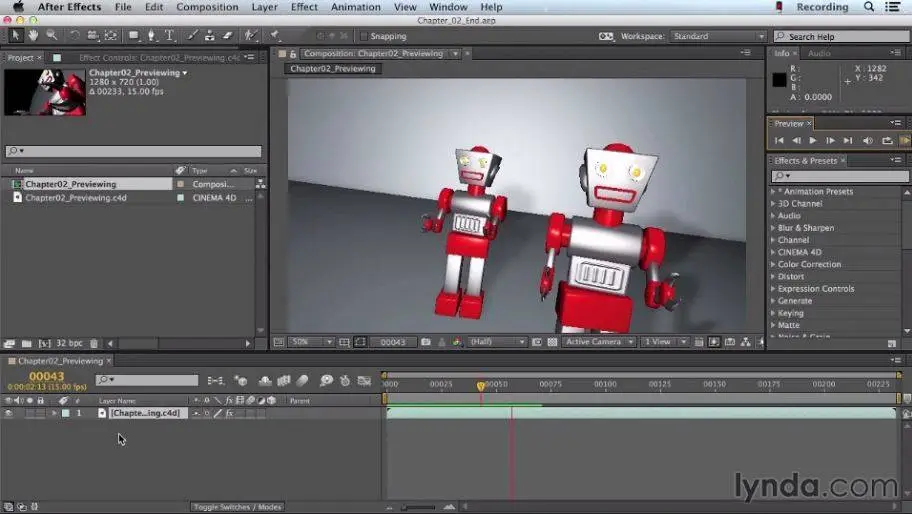Switch to the Audio panel tab
The height and width of the screenshot is (514, 912).
pos(819,53)
